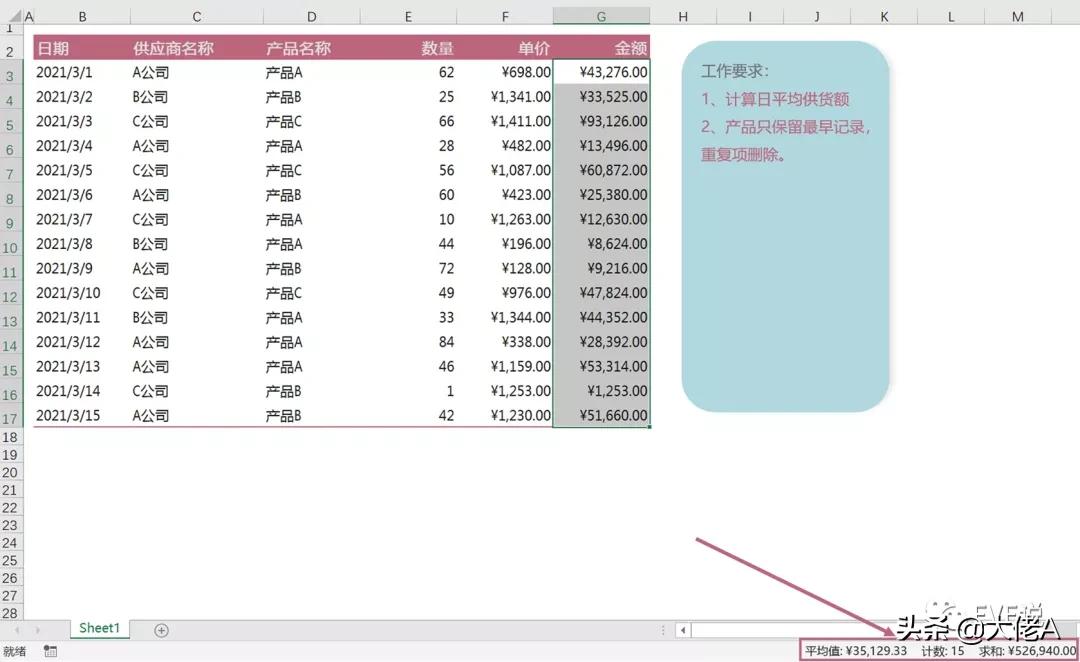
Task: Click the 单价 header cell
Action: click(x=505, y=48)
